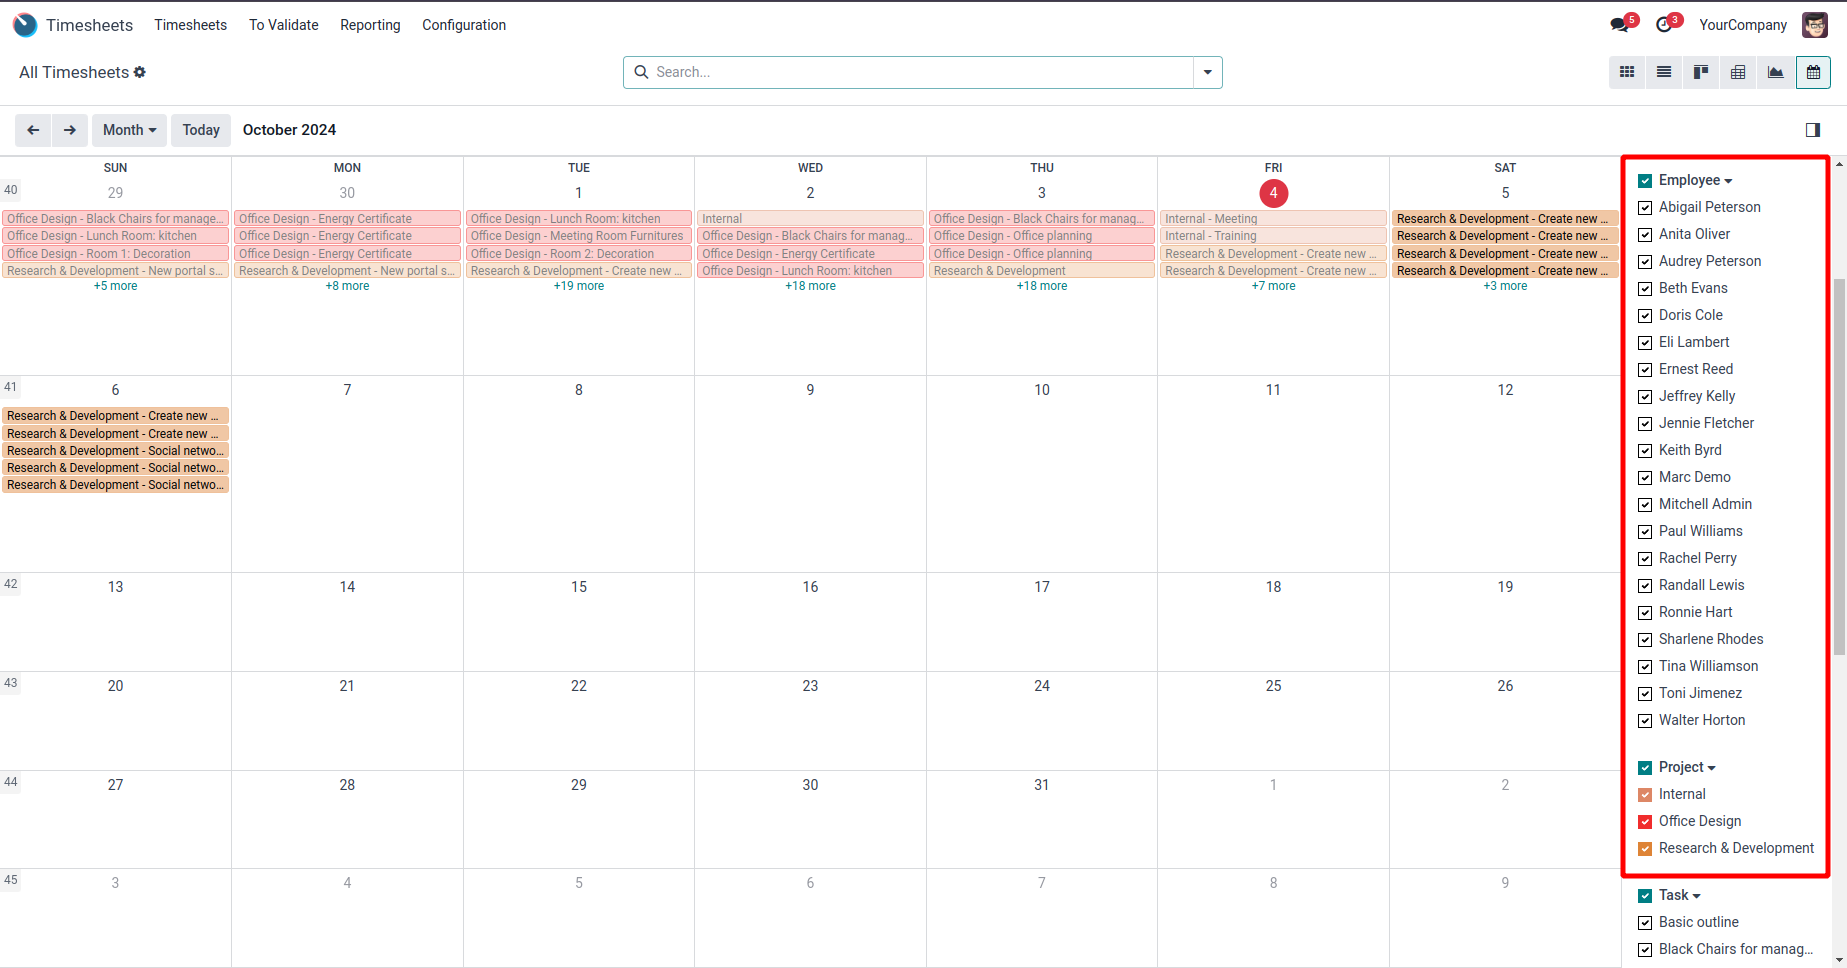
Task: Switch to the list view
Action: click(1664, 72)
